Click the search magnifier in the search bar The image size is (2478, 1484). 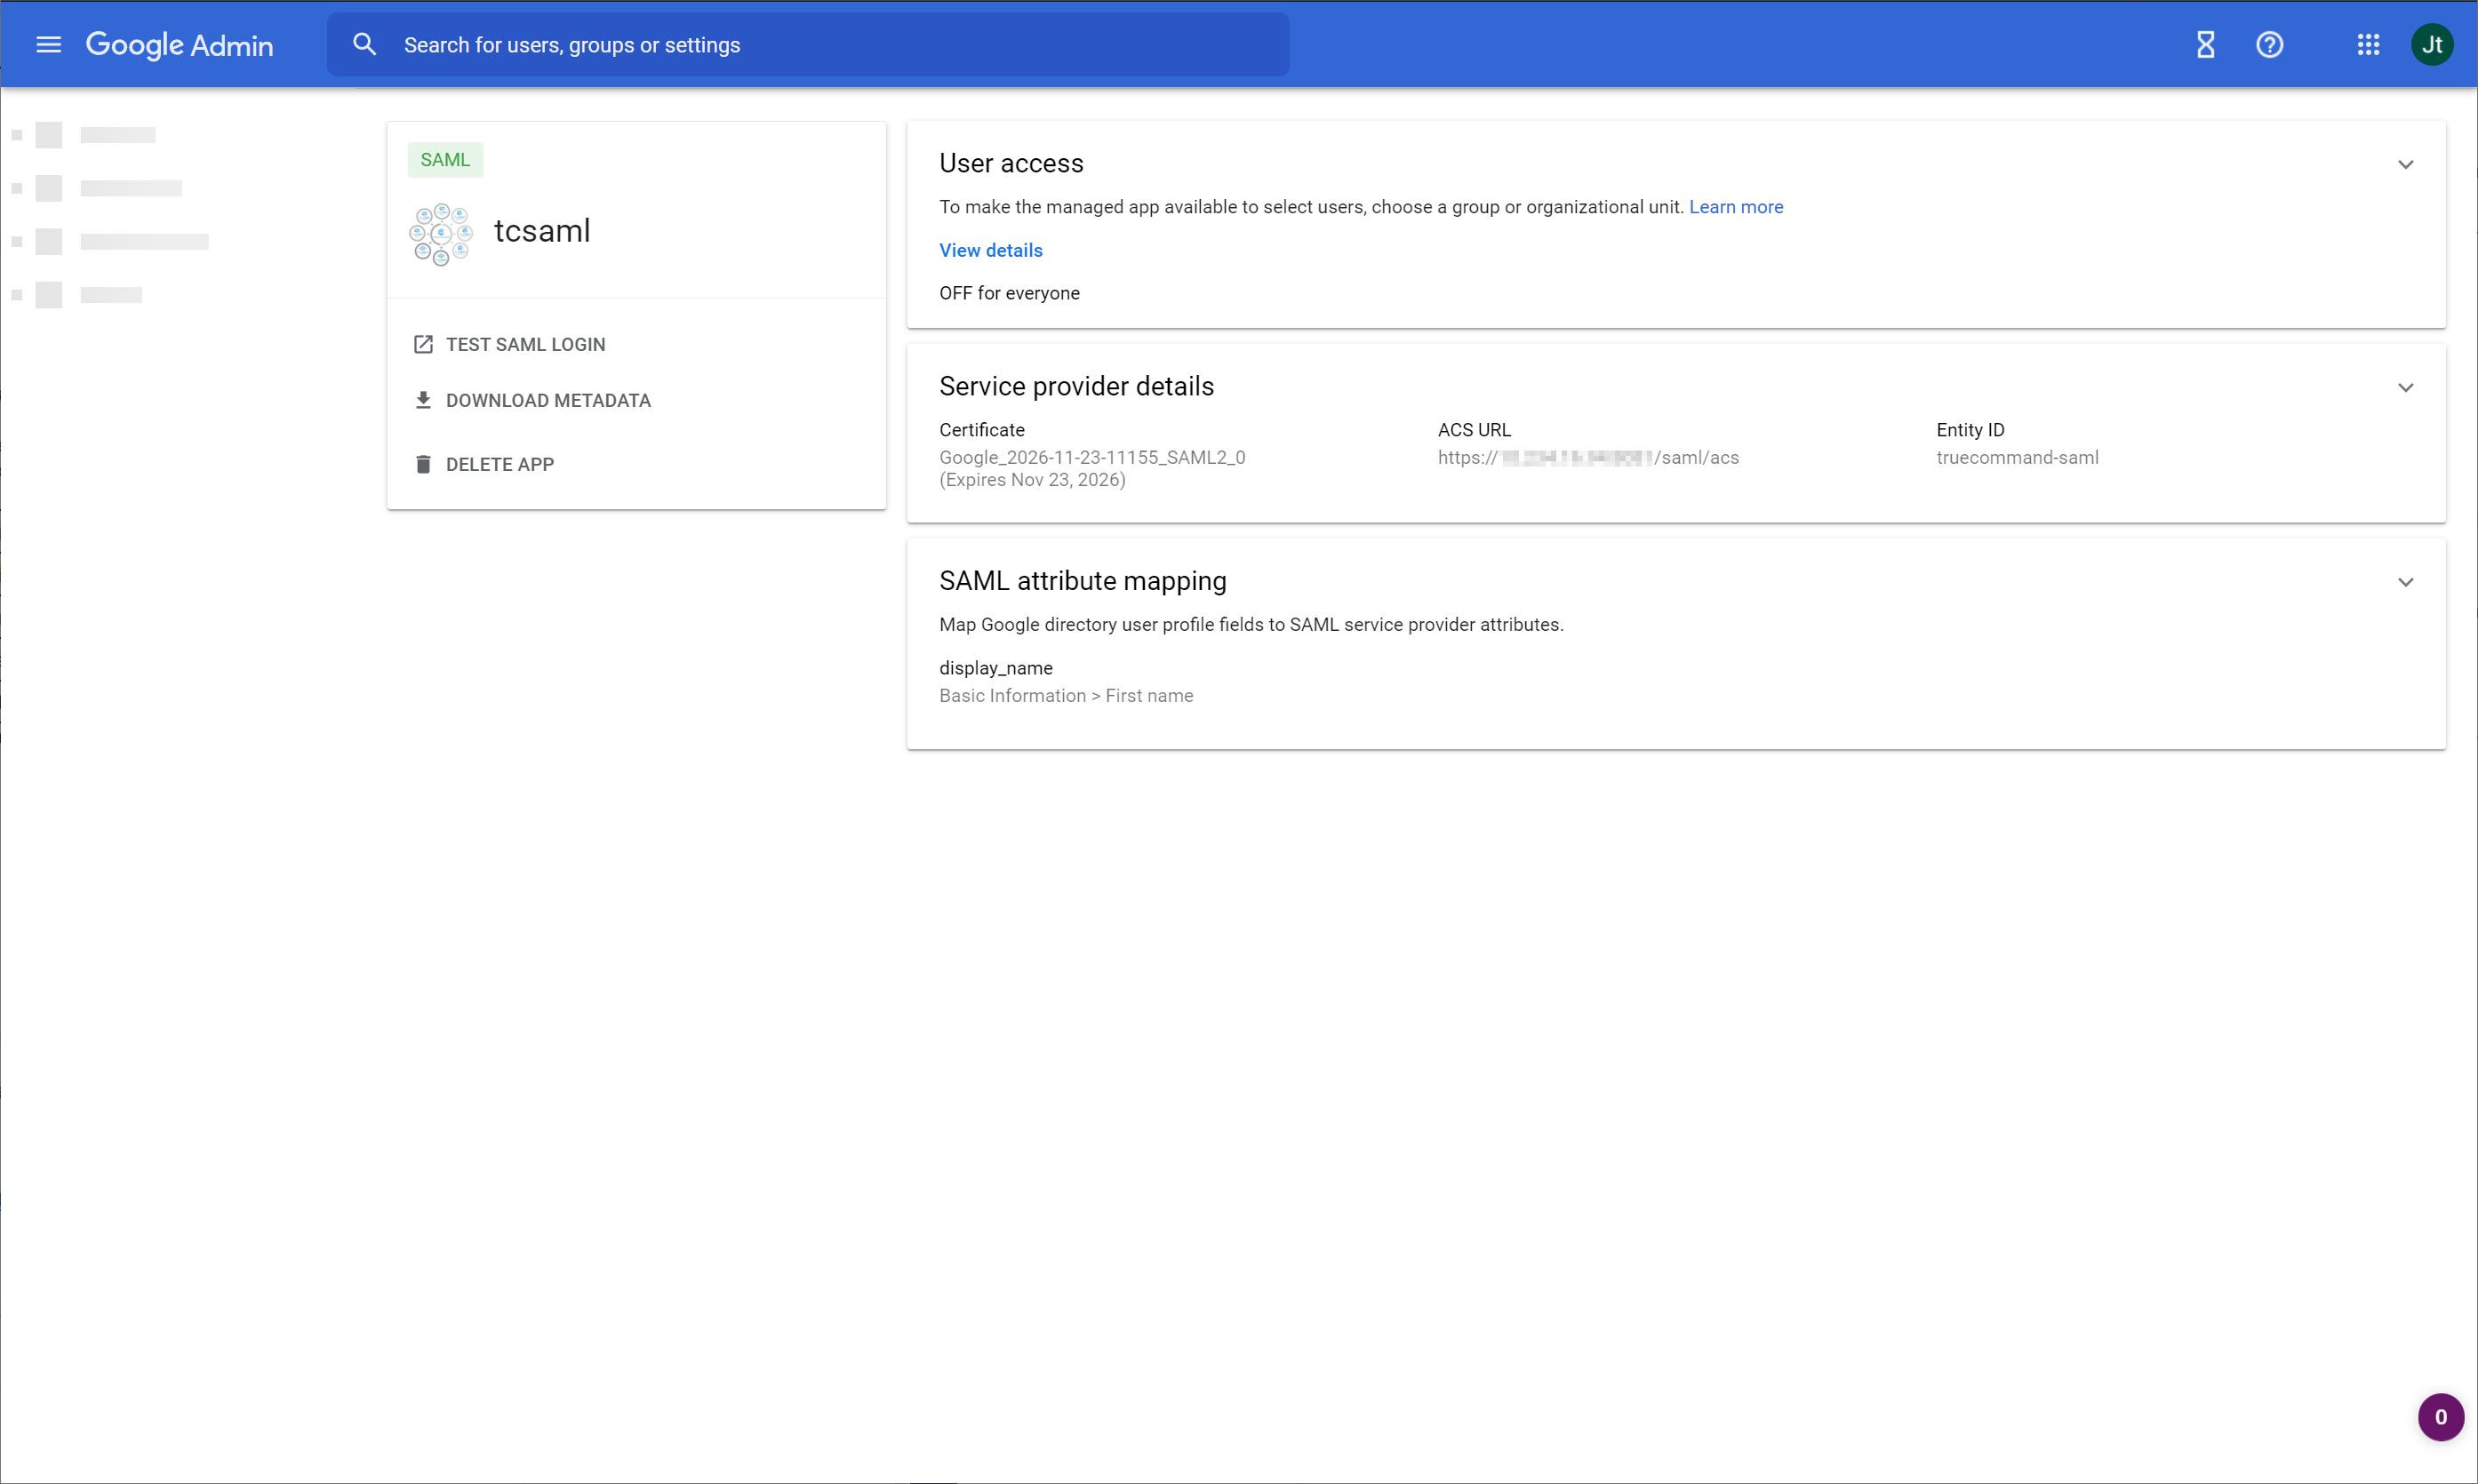tap(364, 44)
